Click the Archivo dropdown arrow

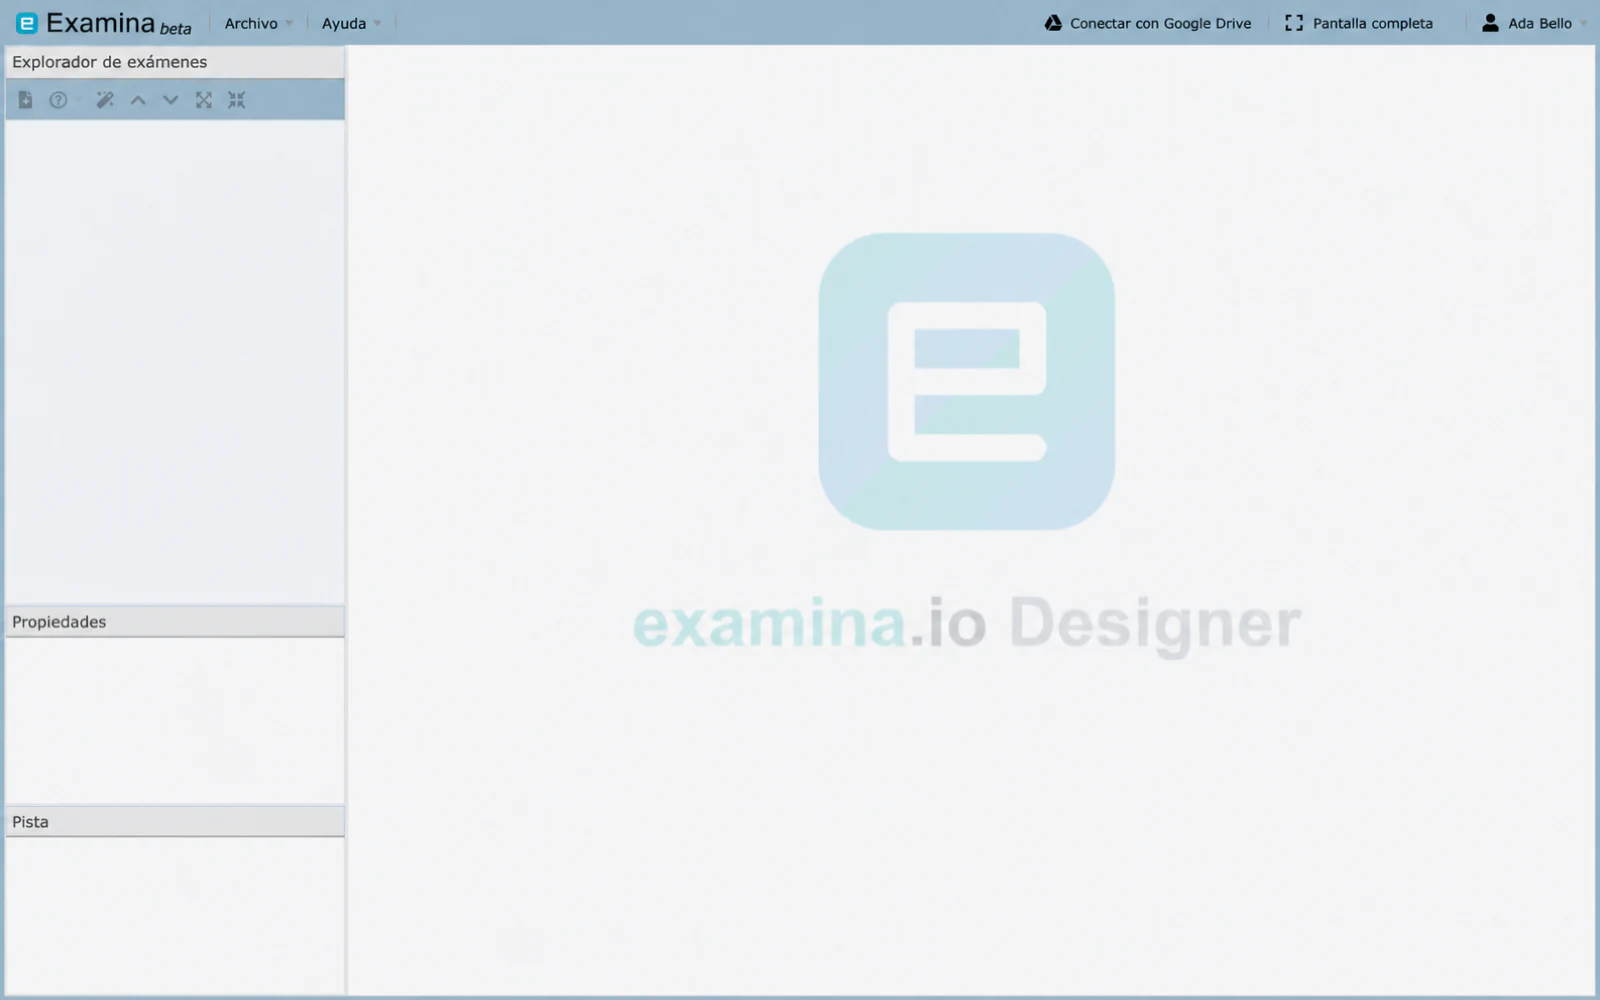tap(289, 24)
